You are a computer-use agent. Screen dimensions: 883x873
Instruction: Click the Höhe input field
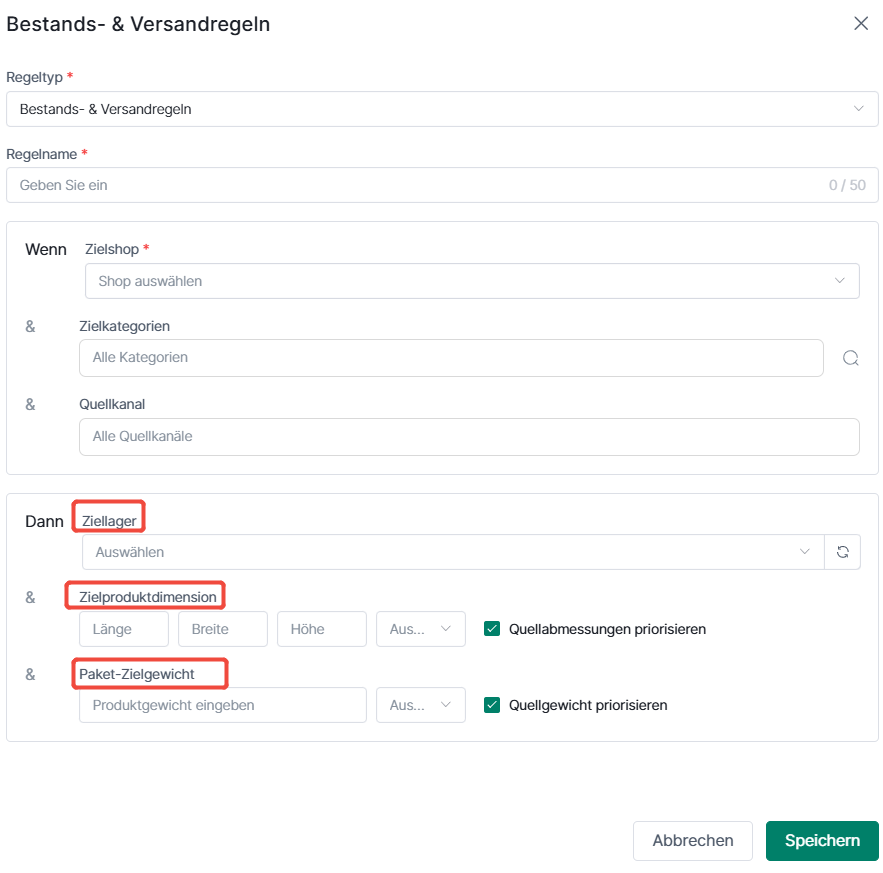click(x=322, y=629)
